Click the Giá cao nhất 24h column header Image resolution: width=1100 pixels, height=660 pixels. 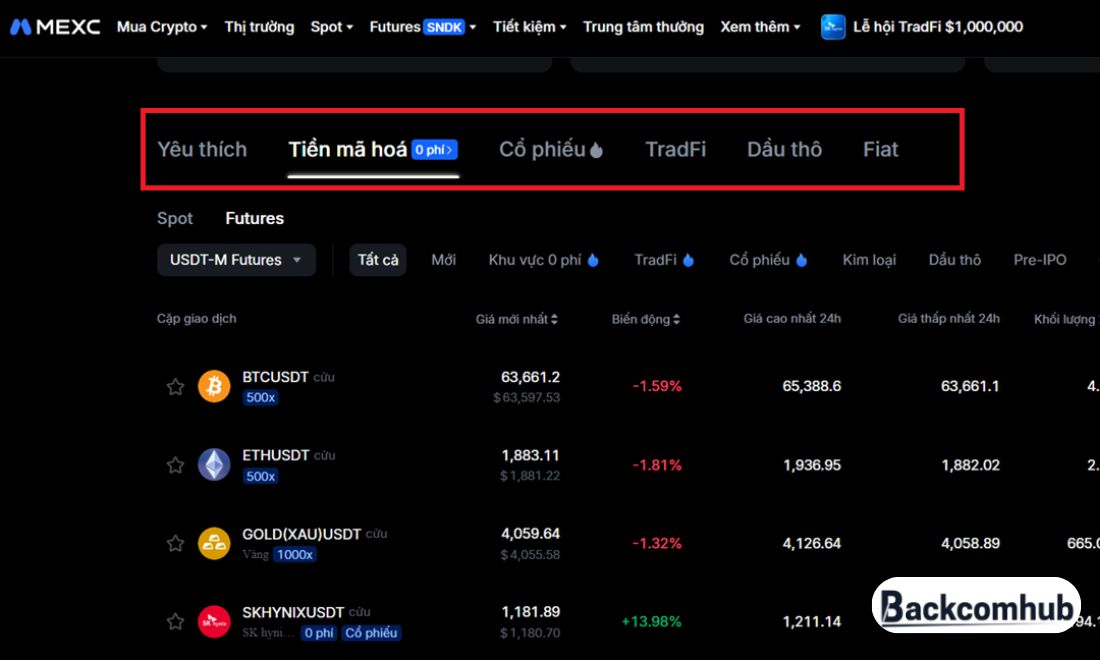[x=792, y=318]
